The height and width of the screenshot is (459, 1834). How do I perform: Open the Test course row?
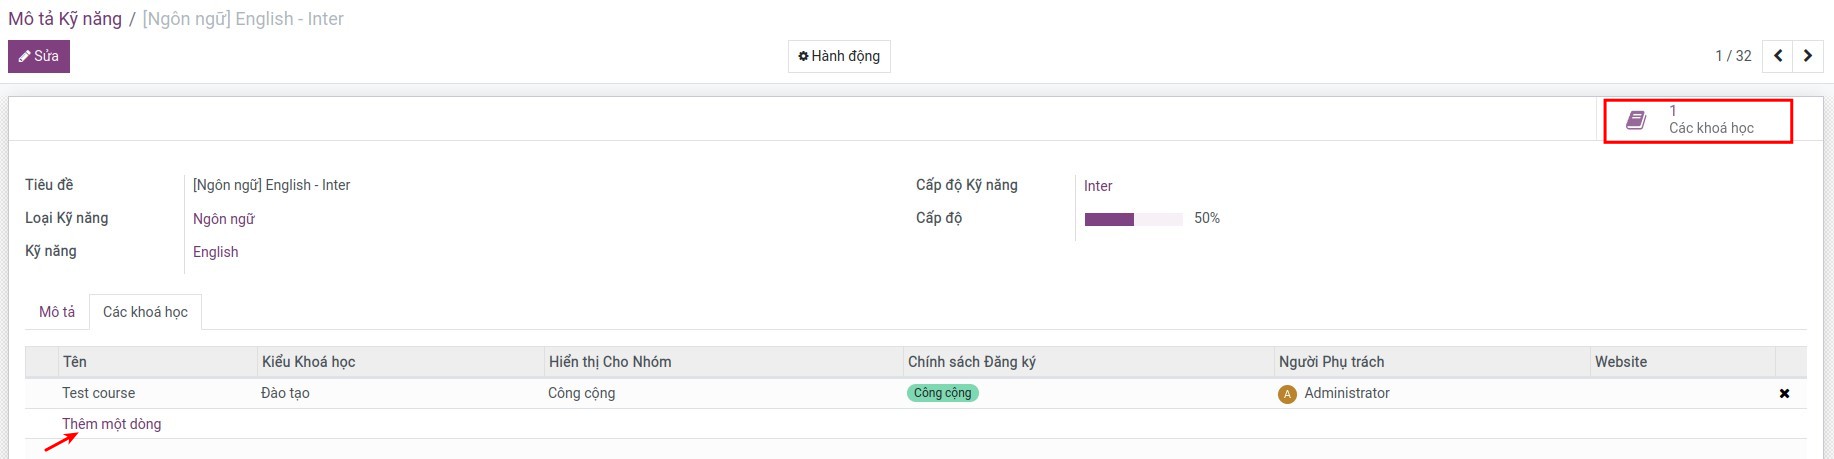pos(99,394)
